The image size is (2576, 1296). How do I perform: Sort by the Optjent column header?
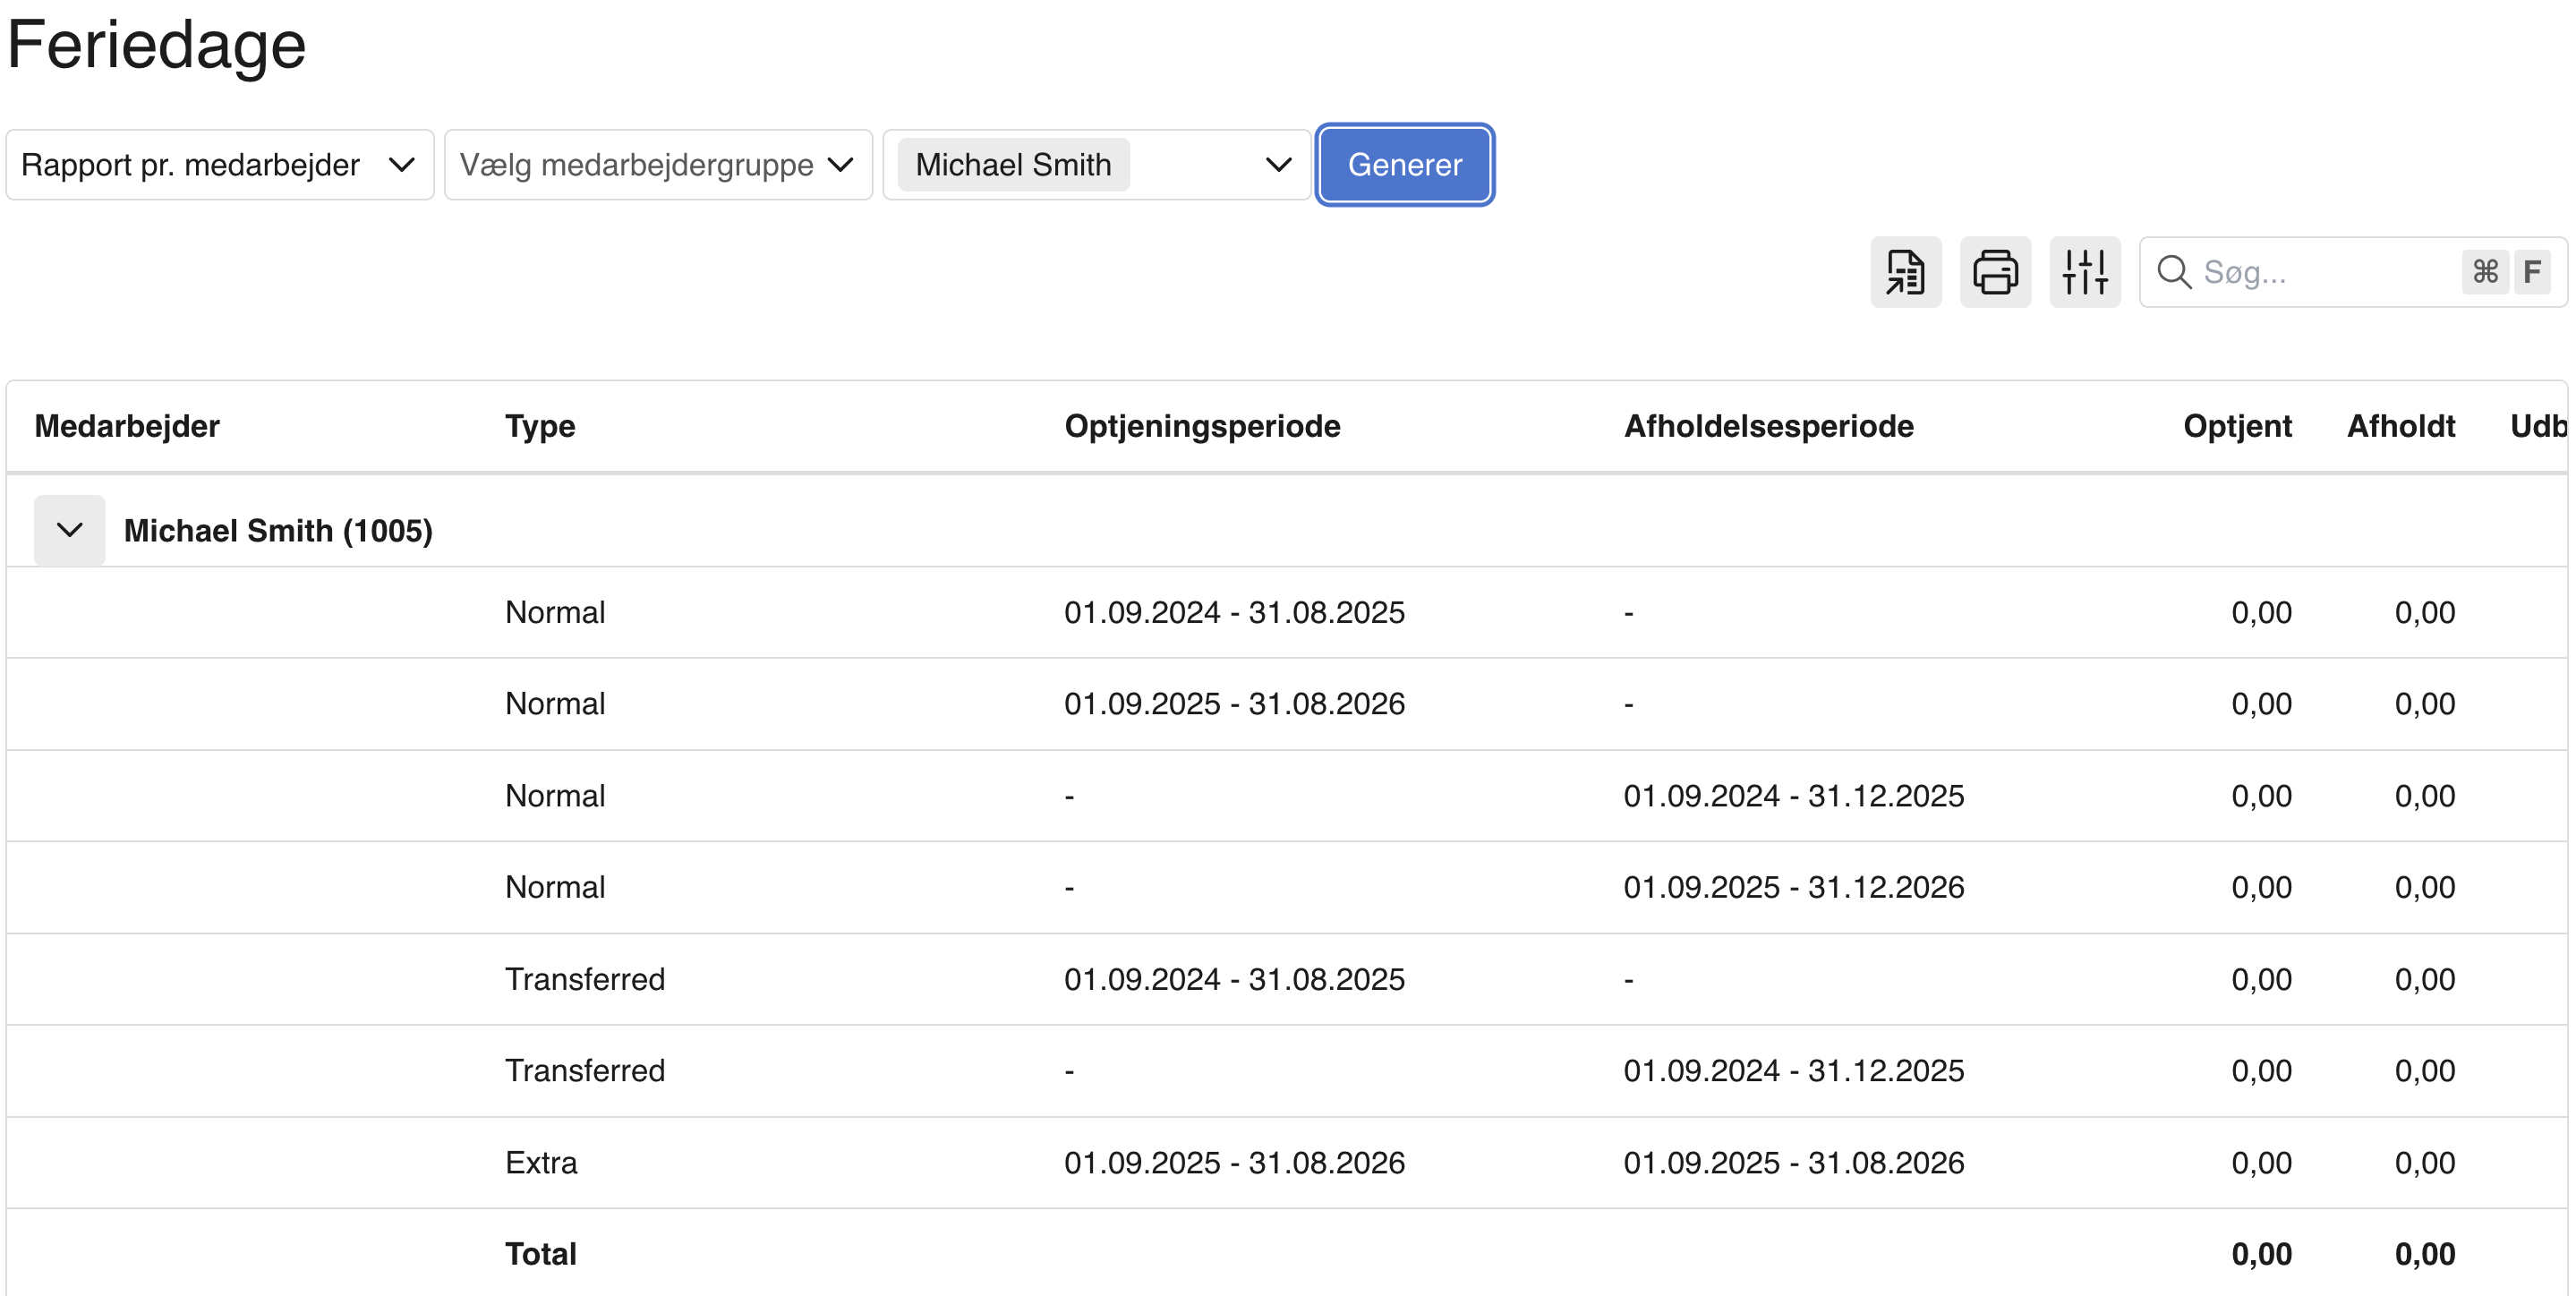[2236, 426]
